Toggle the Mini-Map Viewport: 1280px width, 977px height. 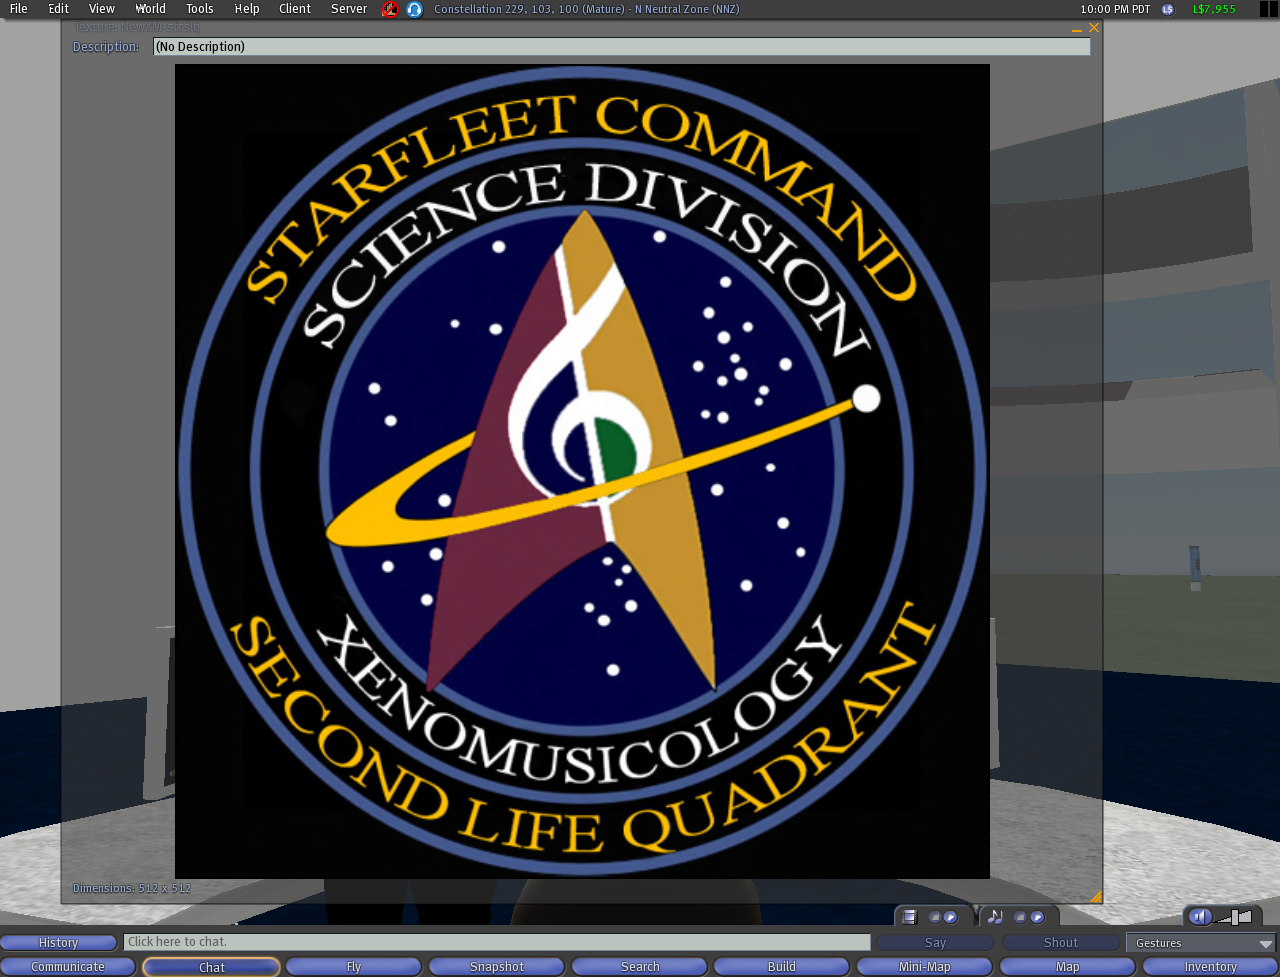[925, 967]
